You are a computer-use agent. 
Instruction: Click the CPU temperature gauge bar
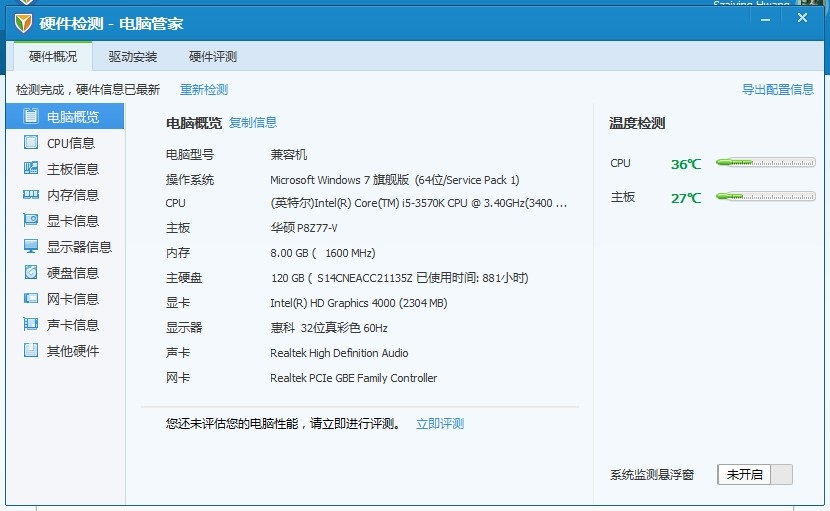tap(765, 163)
